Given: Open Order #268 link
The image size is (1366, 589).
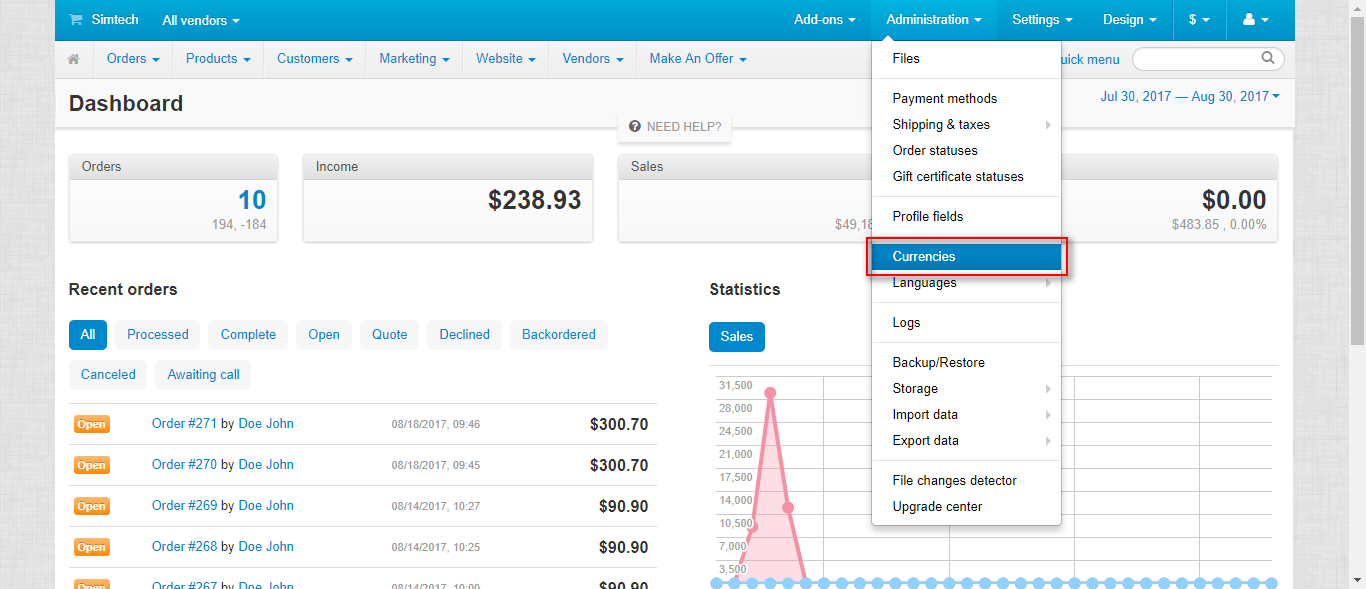Looking at the screenshot, I should point(184,547).
